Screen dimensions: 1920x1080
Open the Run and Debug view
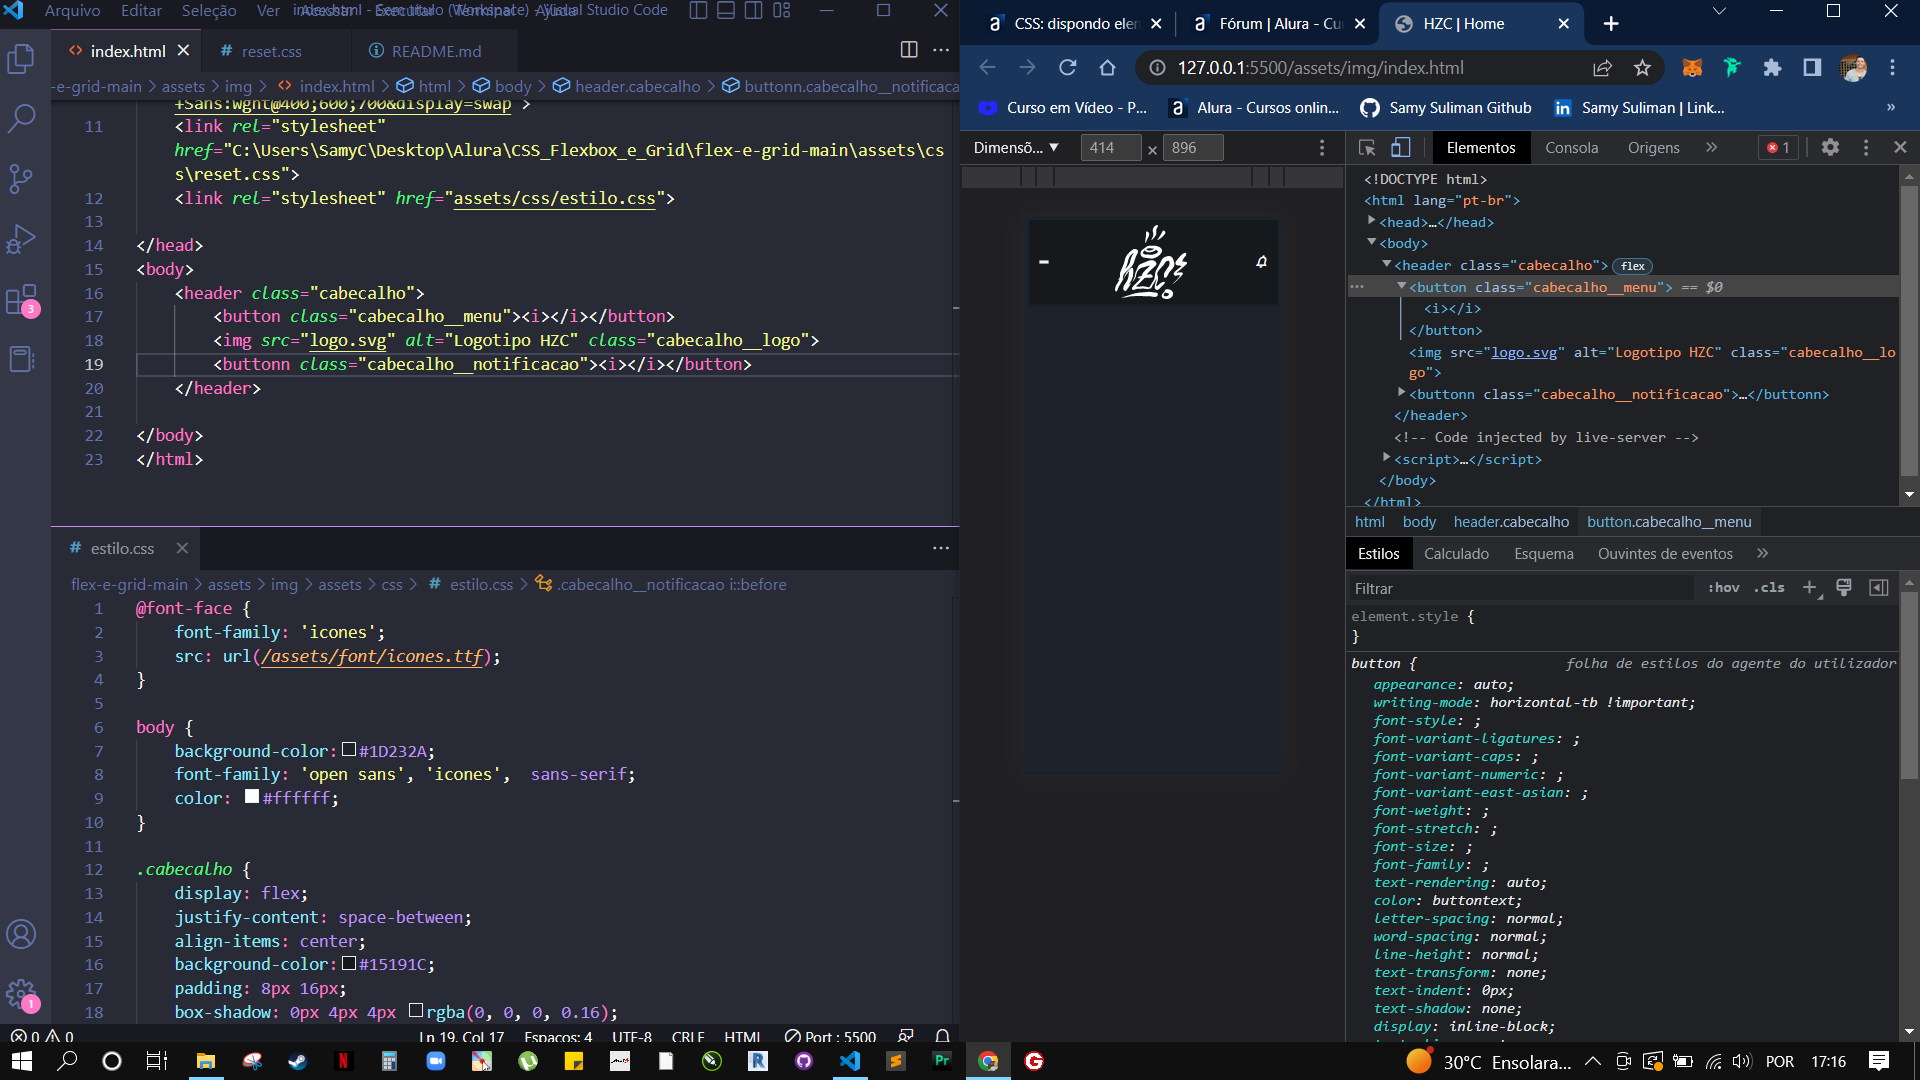tap(21, 239)
